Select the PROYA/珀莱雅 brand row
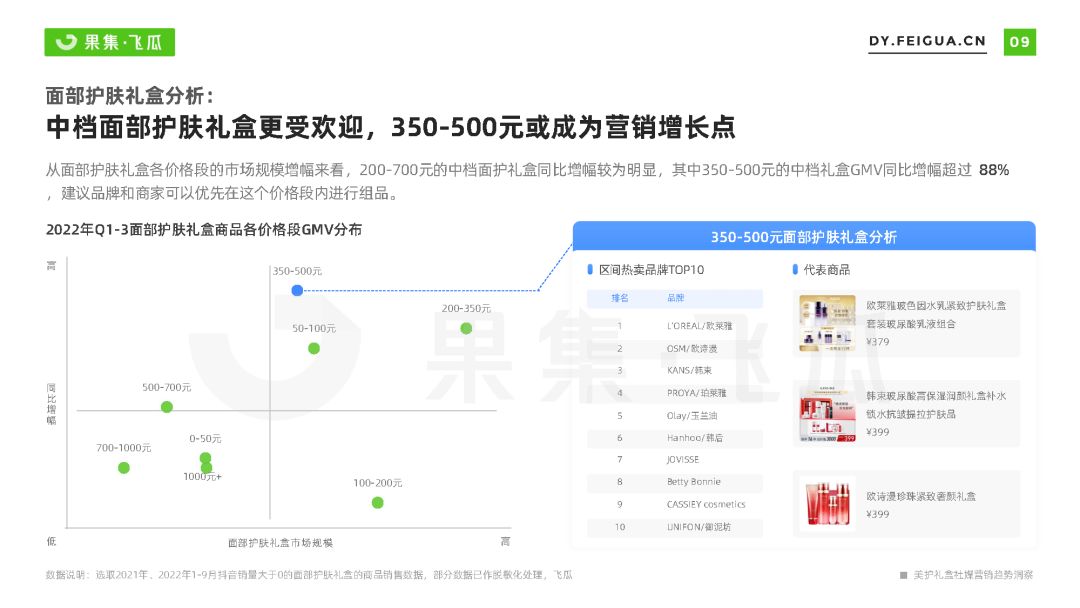1080x608 pixels. [675, 393]
